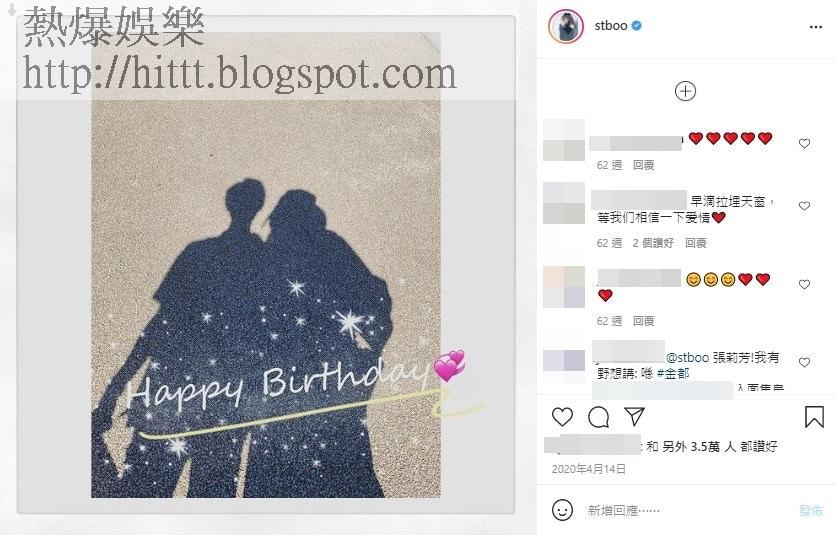The width and height of the screenshot is (835, 535).
Task: Open the stboo username link
Action: point(611,25)
